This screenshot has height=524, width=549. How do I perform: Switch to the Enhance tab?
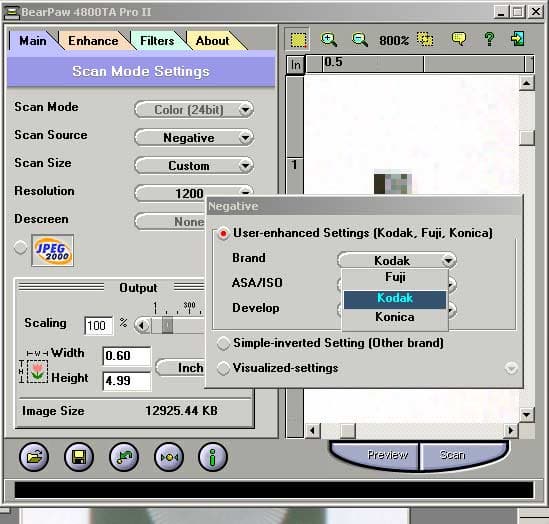click(x=93, y=41)
